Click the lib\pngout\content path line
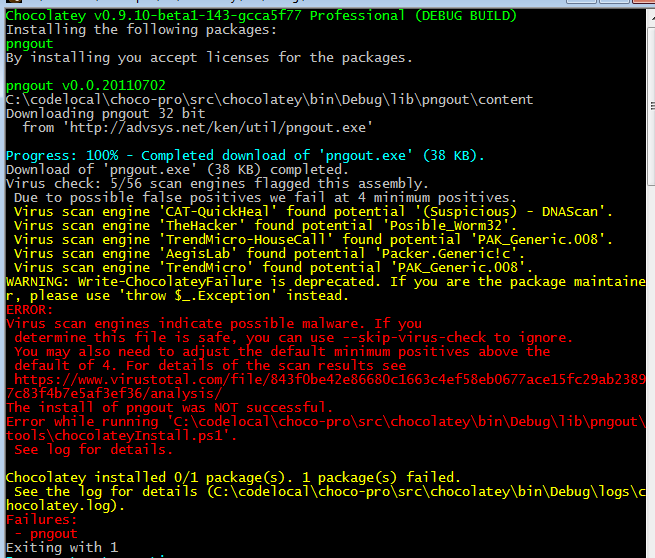The image size is (655, 558). [x=269, y=100]
